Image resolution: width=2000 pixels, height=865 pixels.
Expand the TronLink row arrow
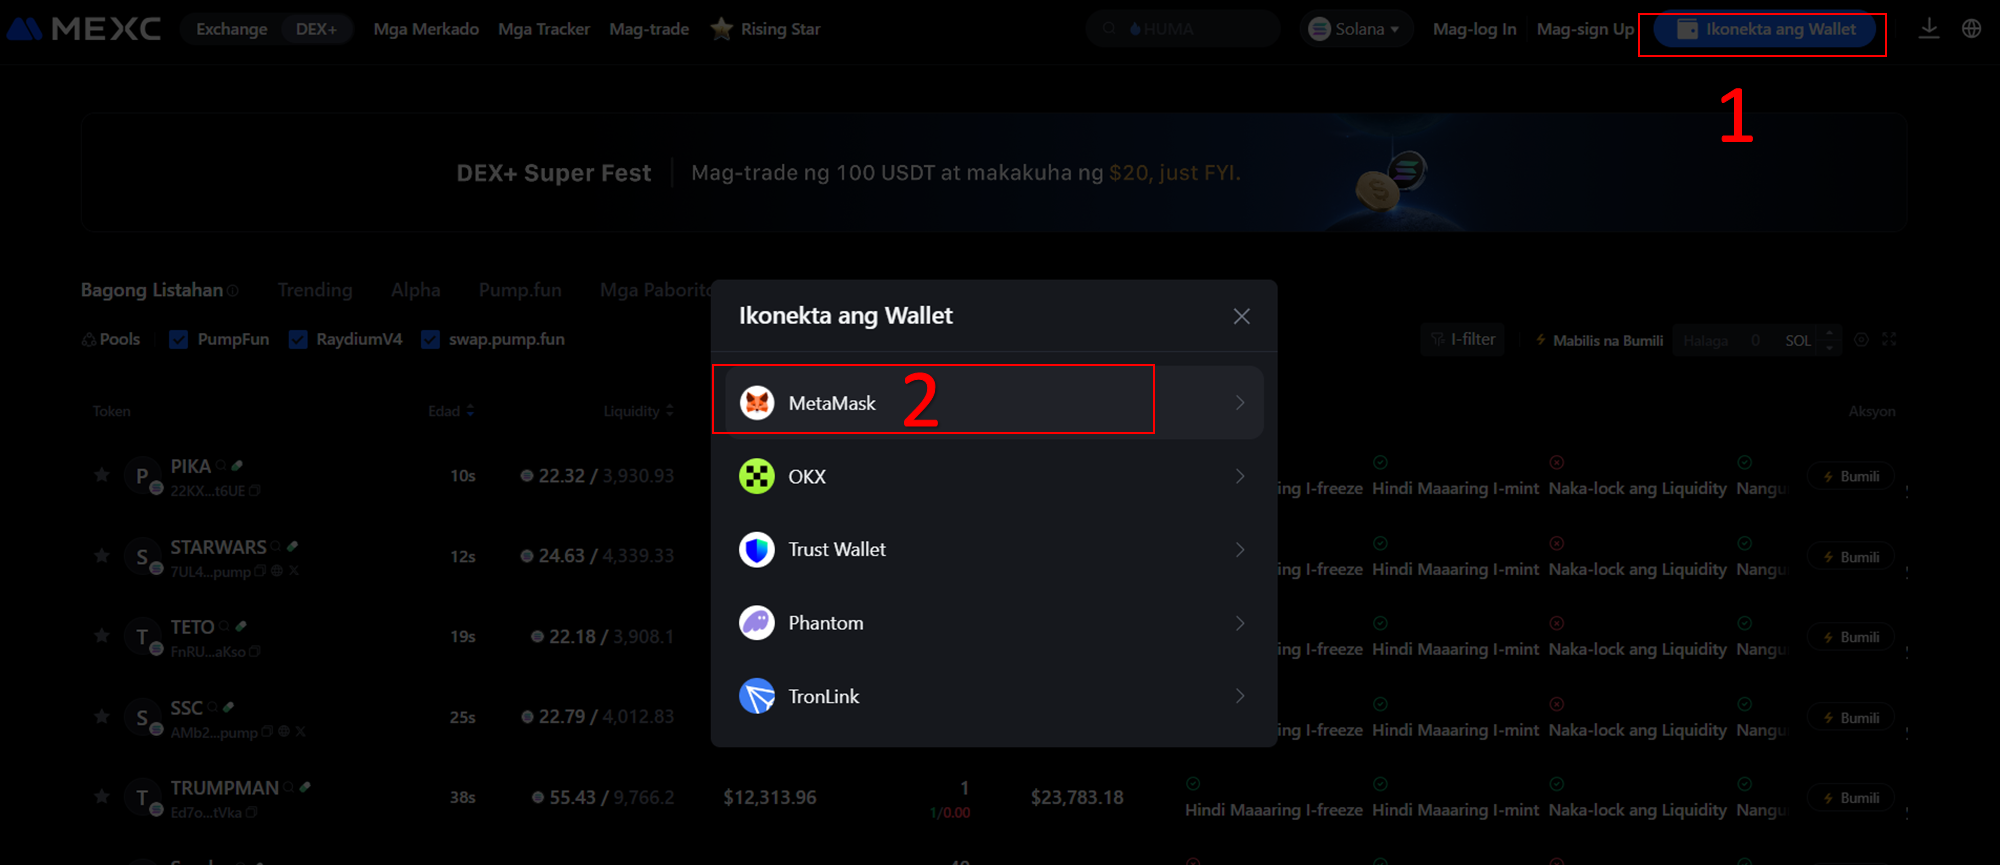1240,696
